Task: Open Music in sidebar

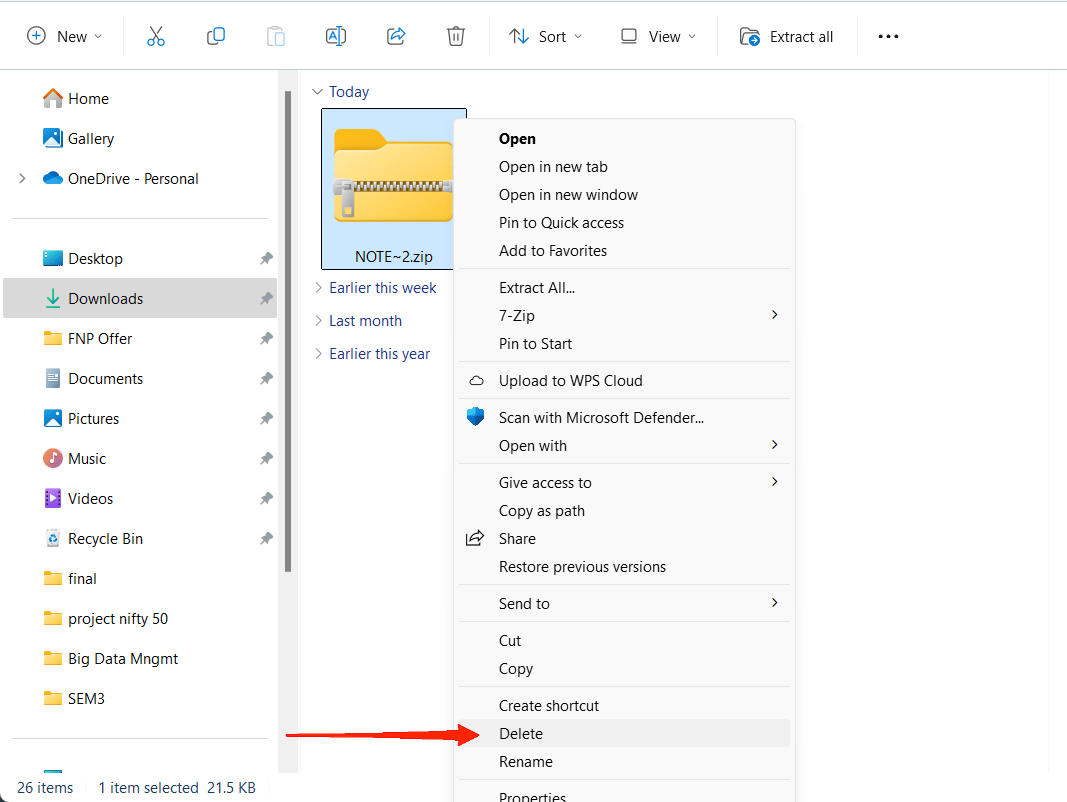Action: 74,458
